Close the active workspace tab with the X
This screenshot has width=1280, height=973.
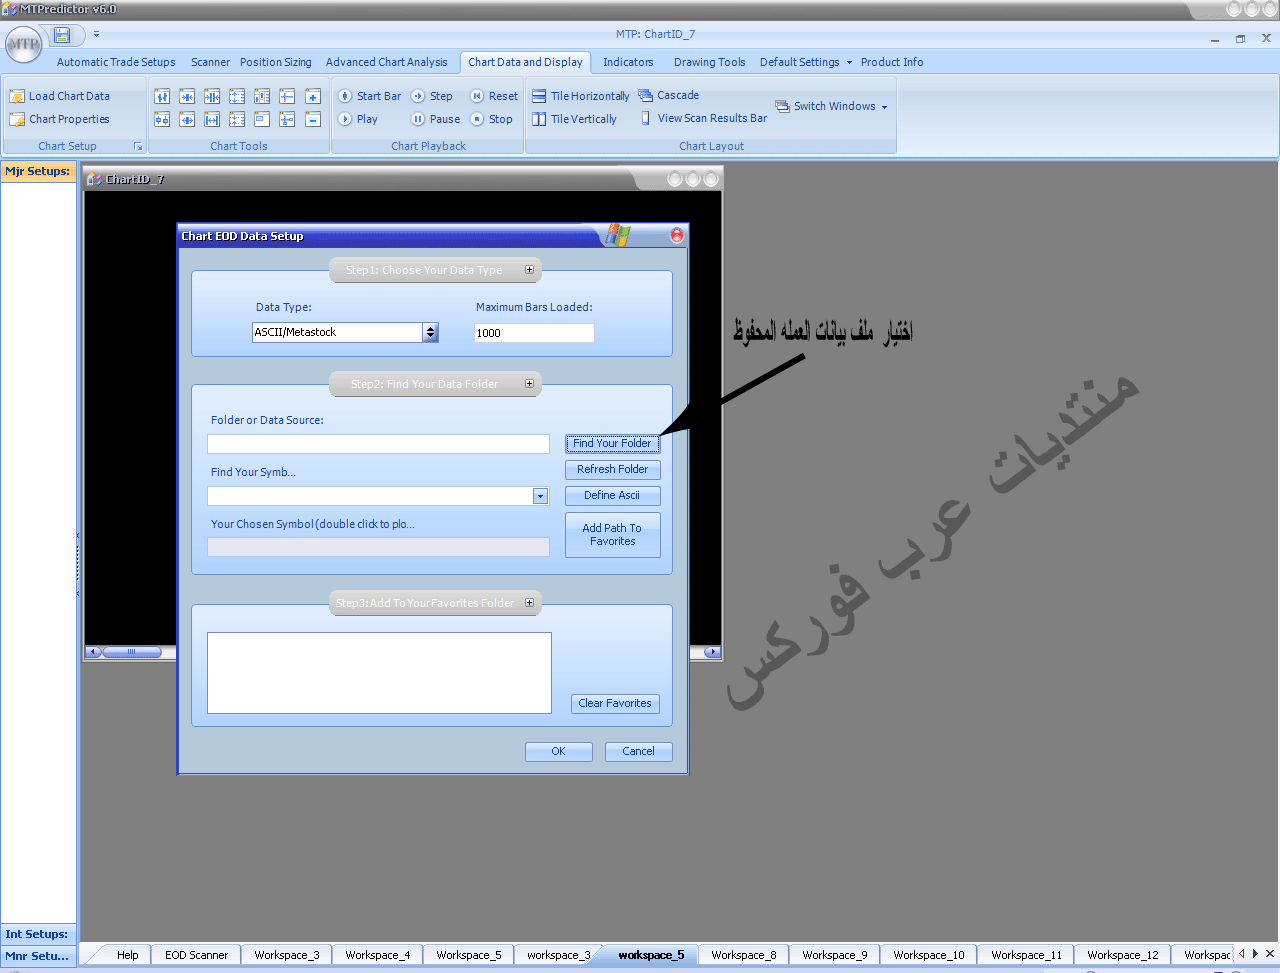1270,953
